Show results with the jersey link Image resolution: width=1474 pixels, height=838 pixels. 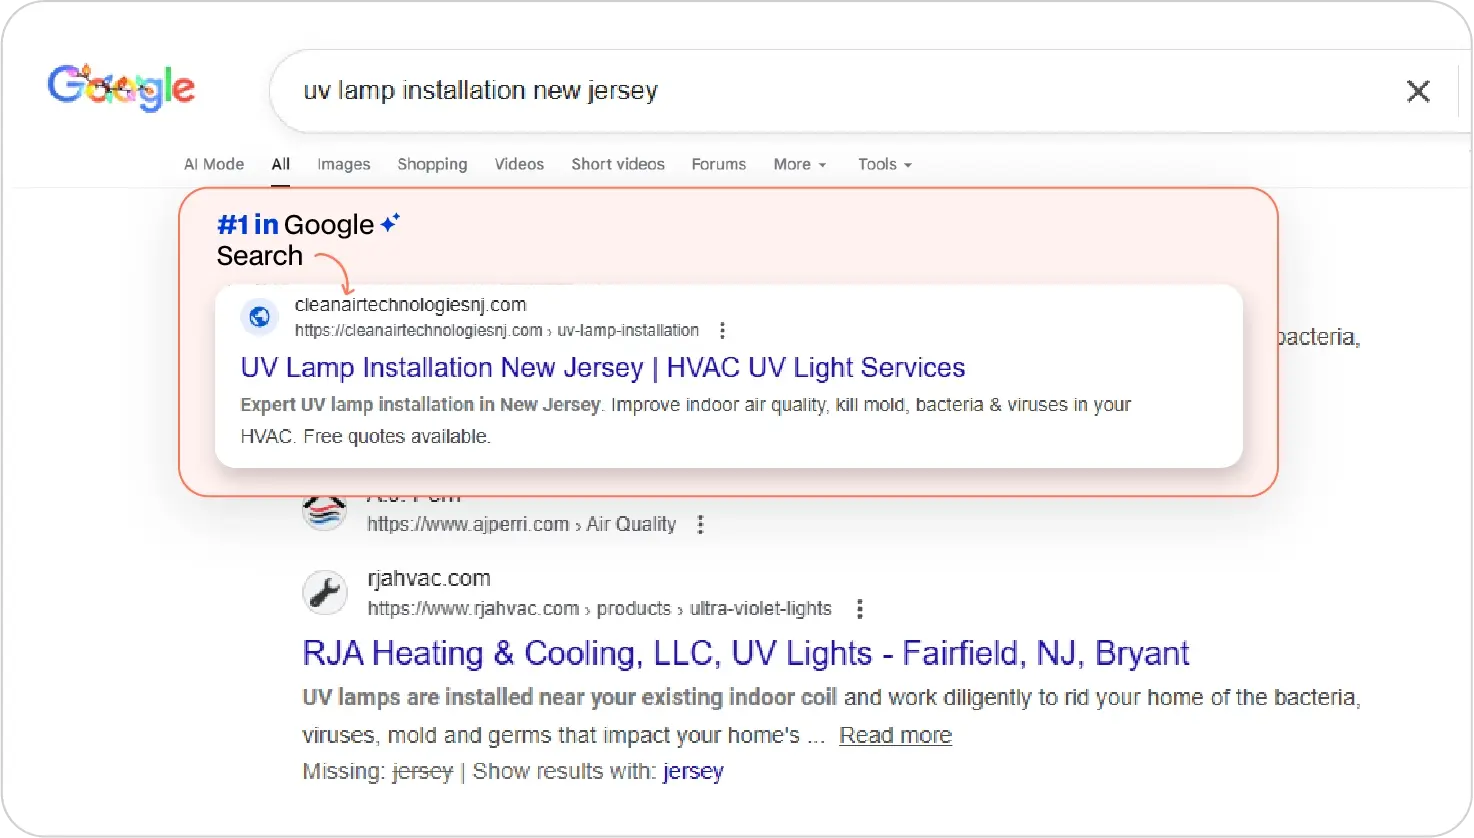click(x=692, y=771)
